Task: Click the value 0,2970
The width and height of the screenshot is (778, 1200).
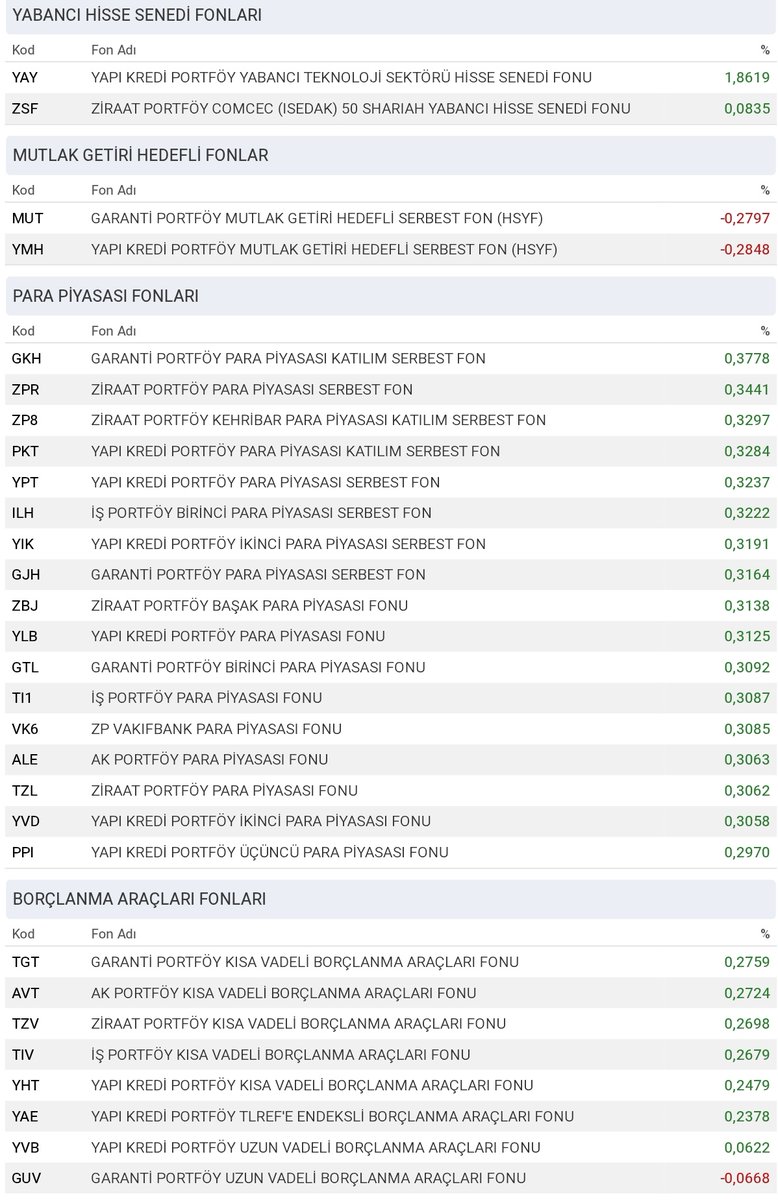Action: 748,853
